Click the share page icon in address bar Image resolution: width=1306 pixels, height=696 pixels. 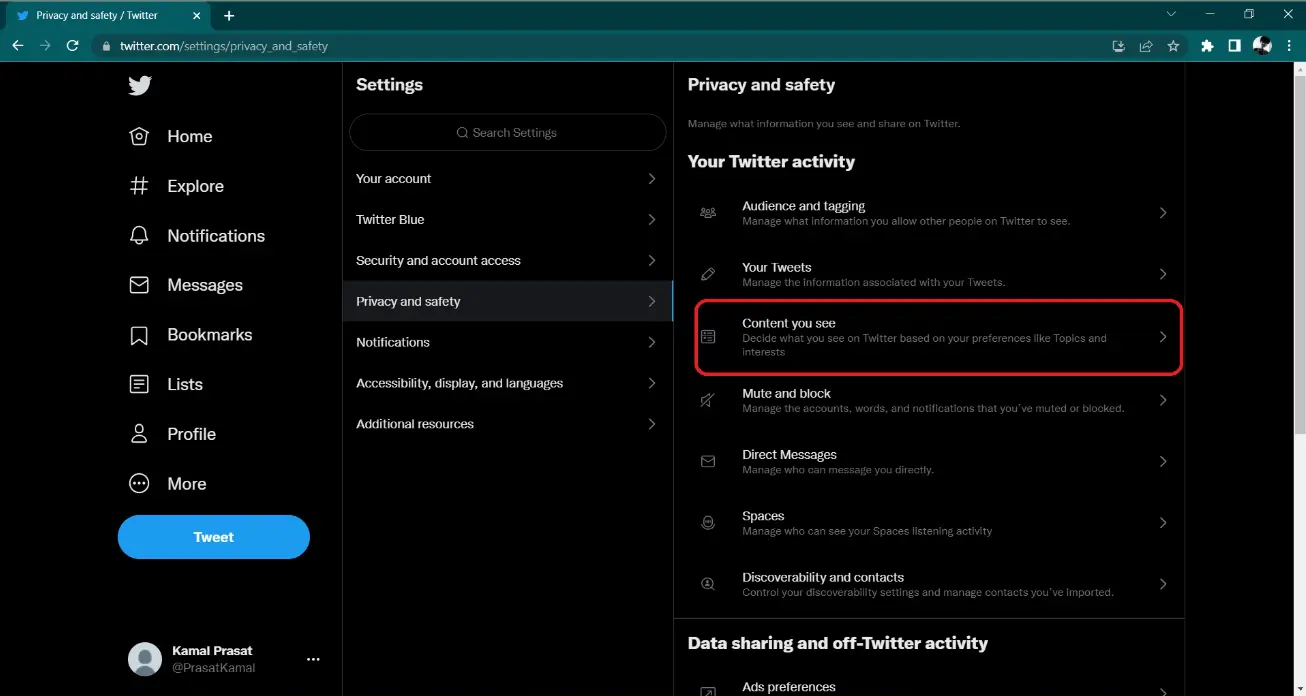1146,46
